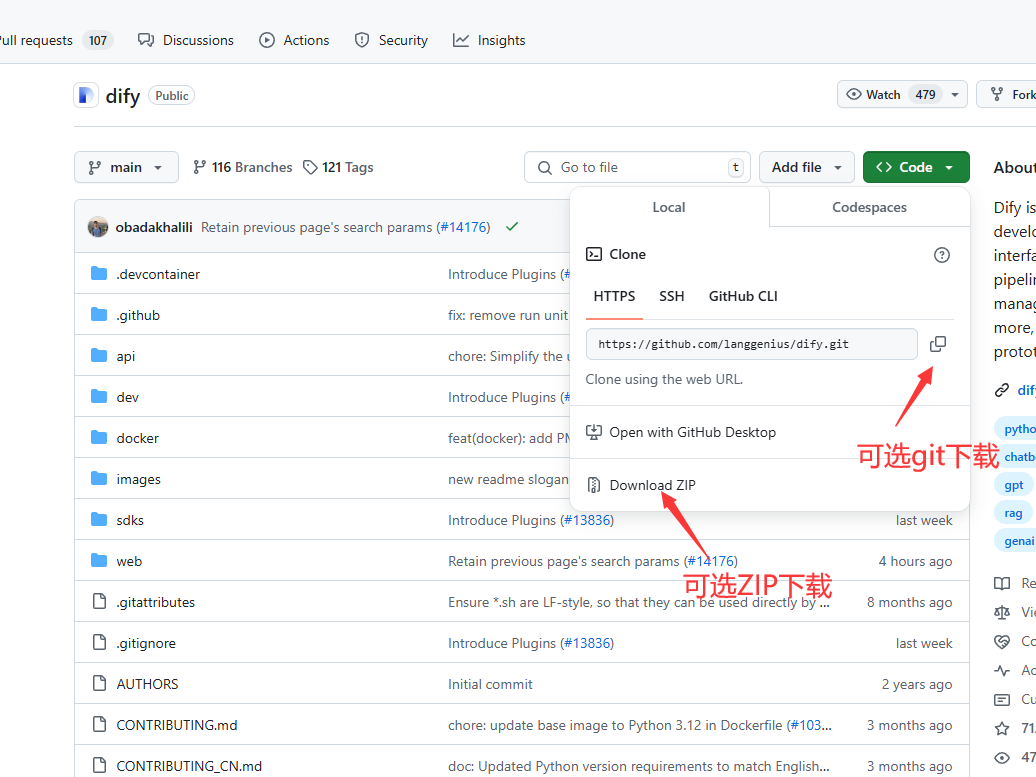Click the balance scale license icon
Image resolution: width=1036 pixels, height=777 pixels.
[x=1002, y=612]
